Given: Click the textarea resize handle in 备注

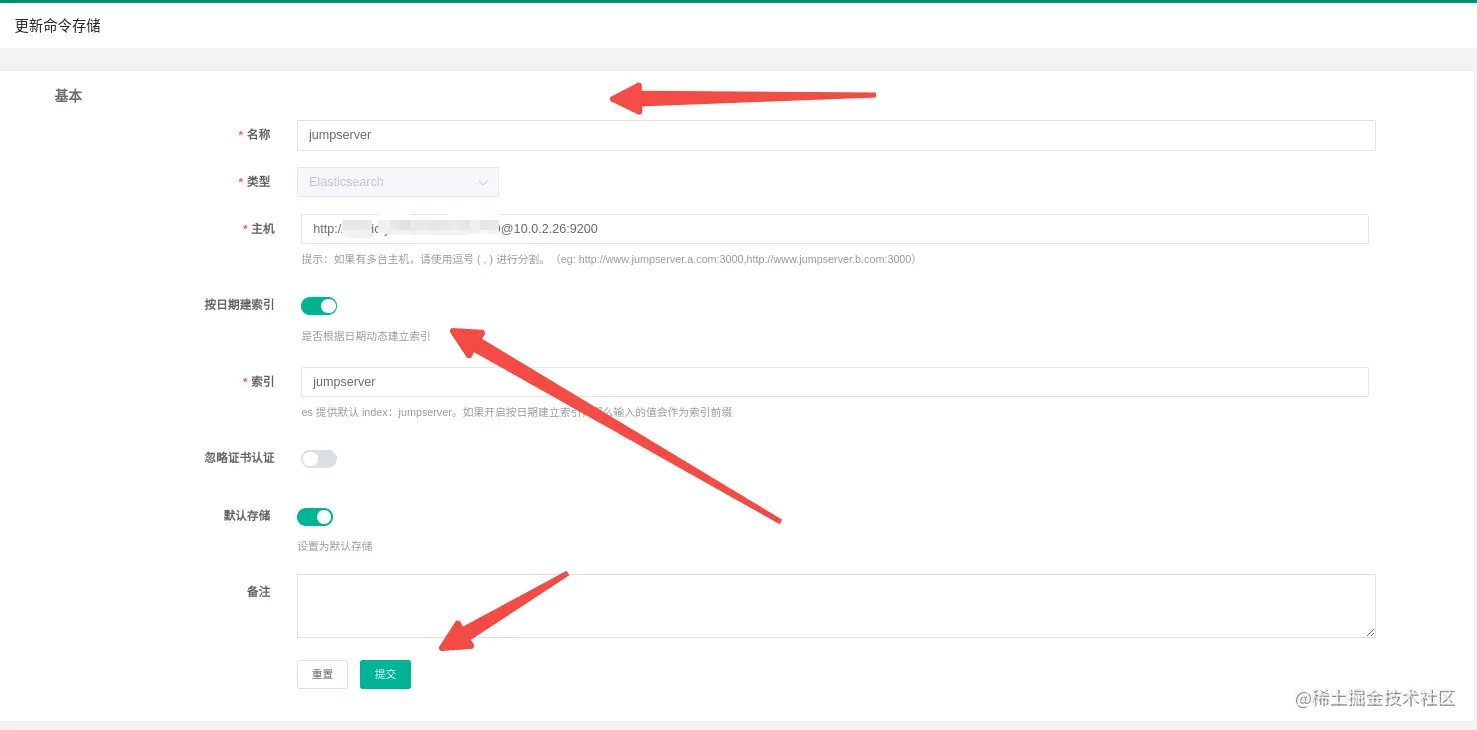Looking at the screenshot, I should click(x=1370, y=632).
